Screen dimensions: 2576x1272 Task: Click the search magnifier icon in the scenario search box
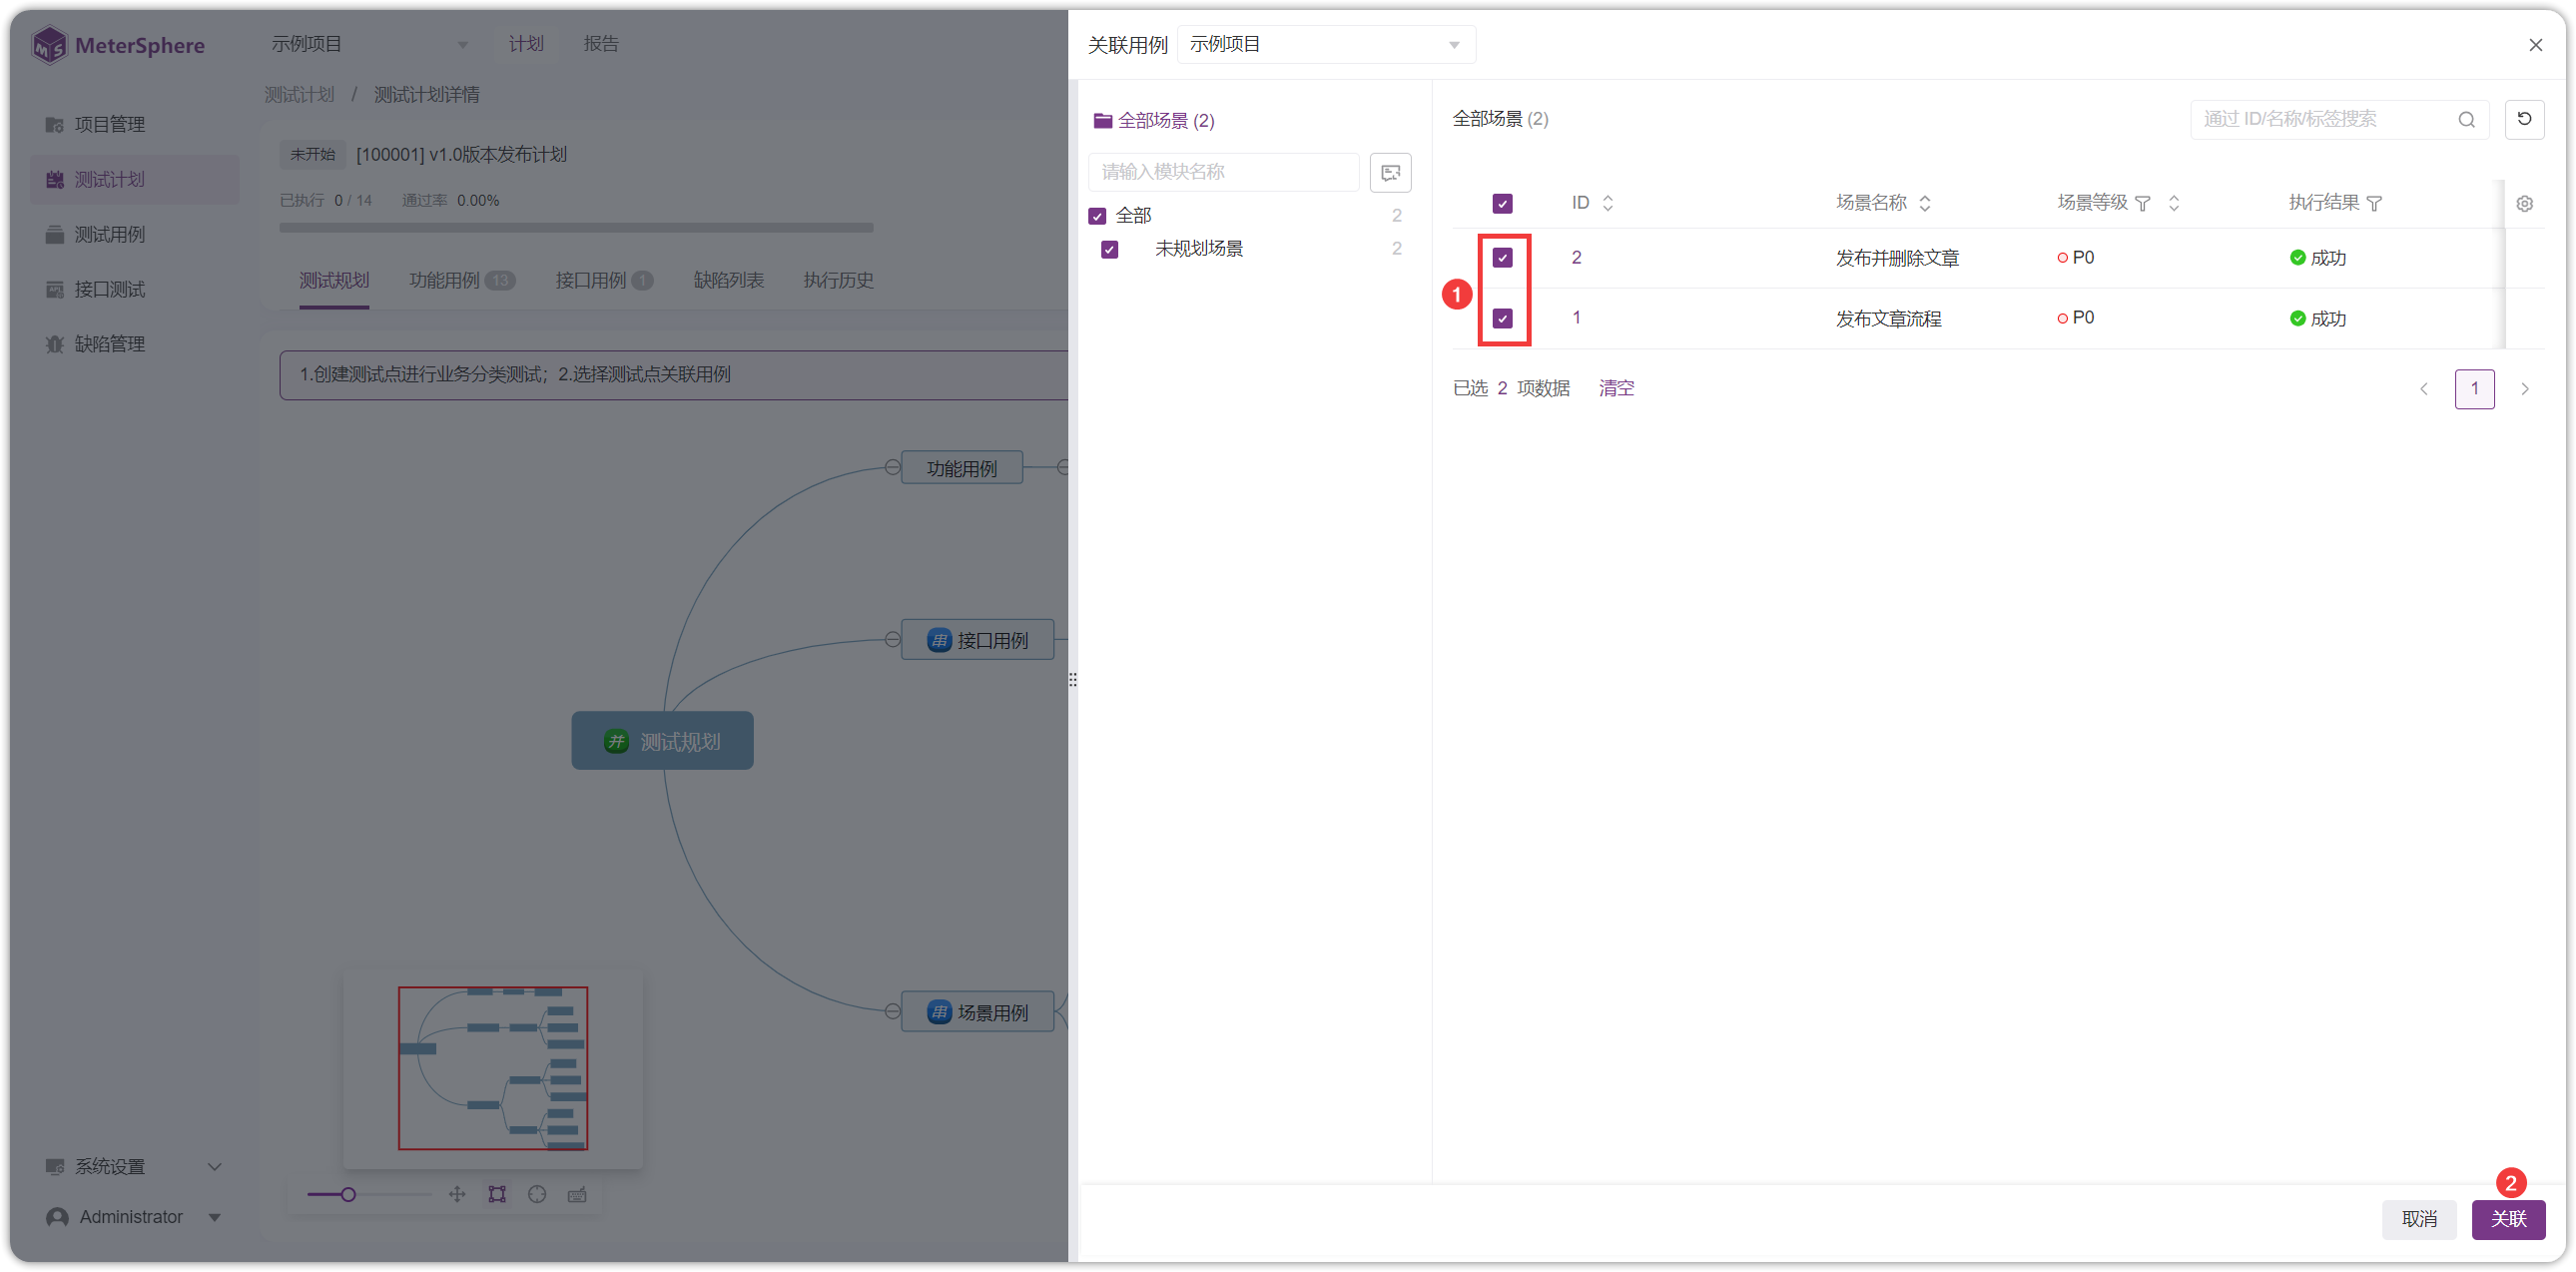click(x=2466, y=120)
